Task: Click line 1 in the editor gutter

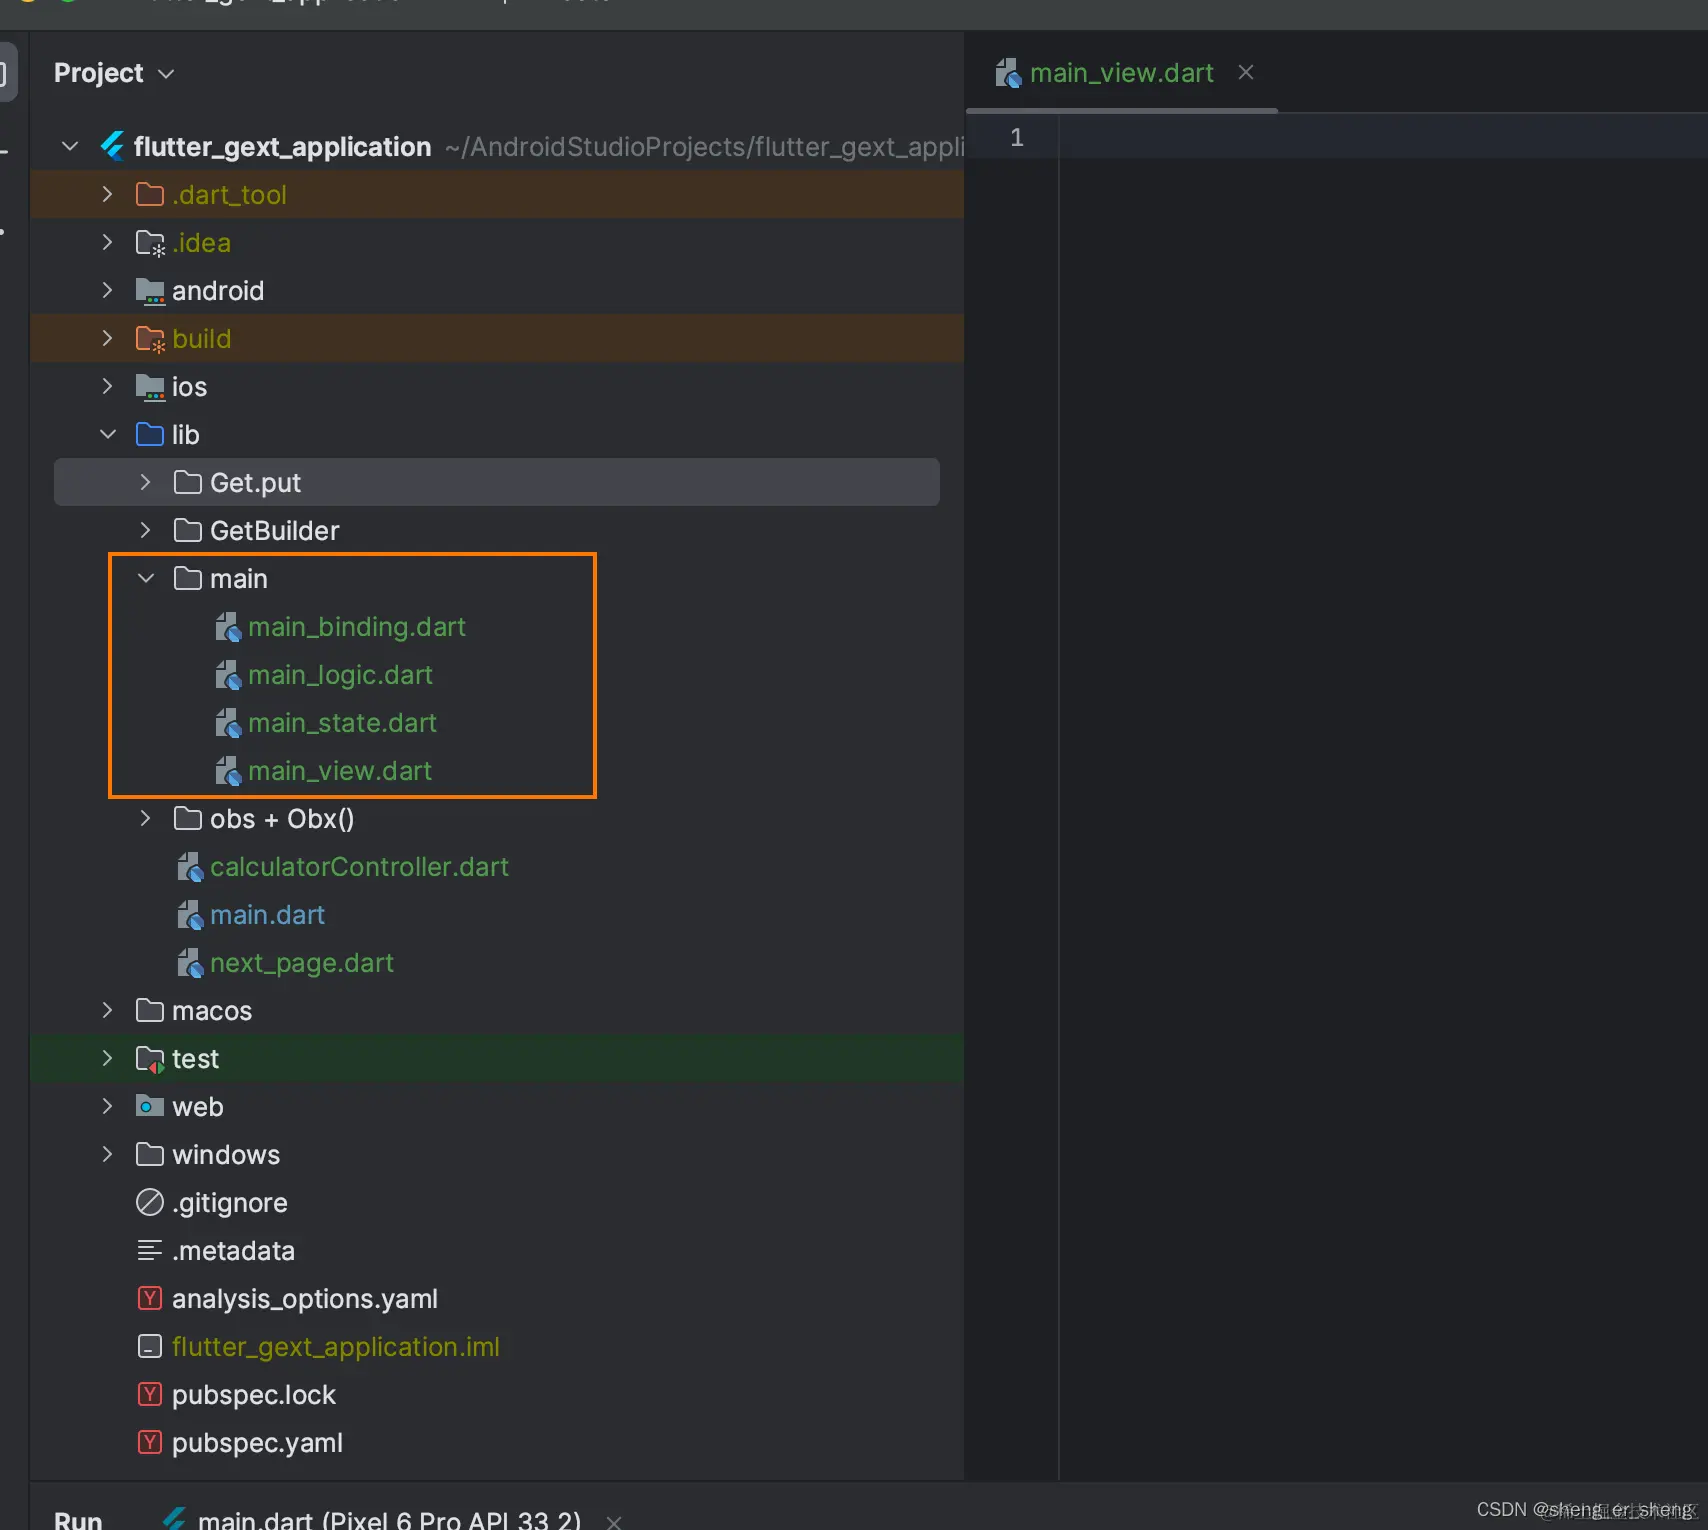Action: (1017, 137)
